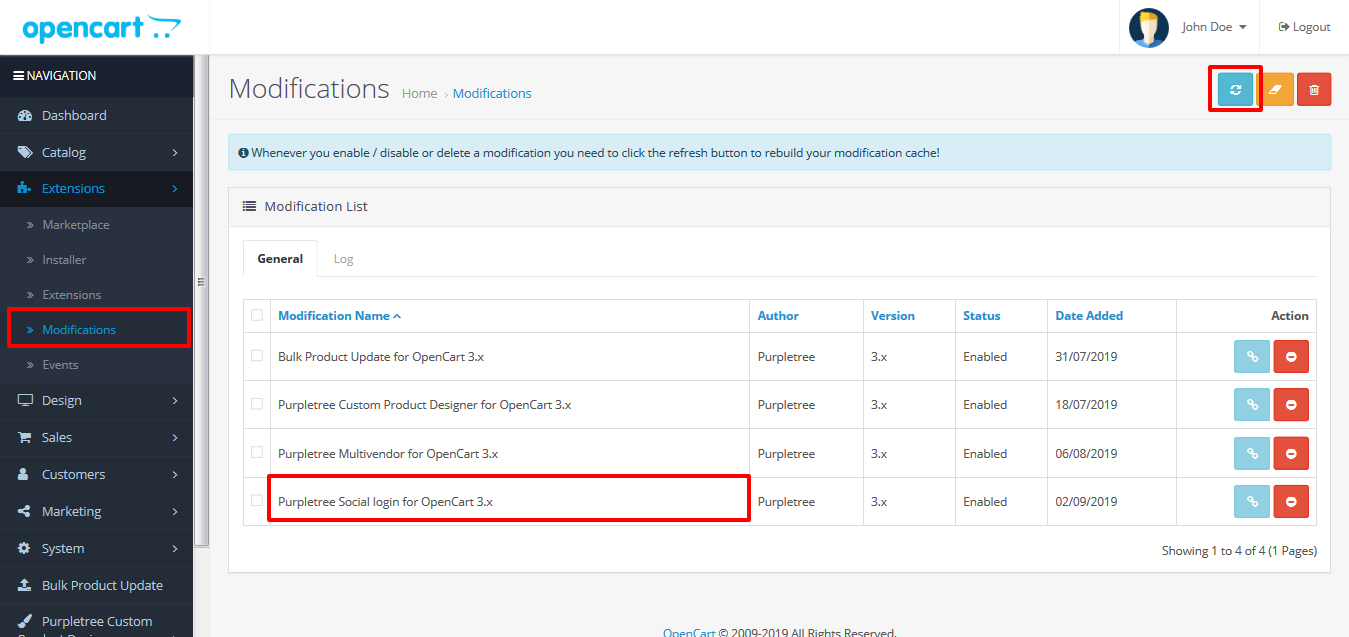
Task: Click the OpenCart logo
Action: 101,28
